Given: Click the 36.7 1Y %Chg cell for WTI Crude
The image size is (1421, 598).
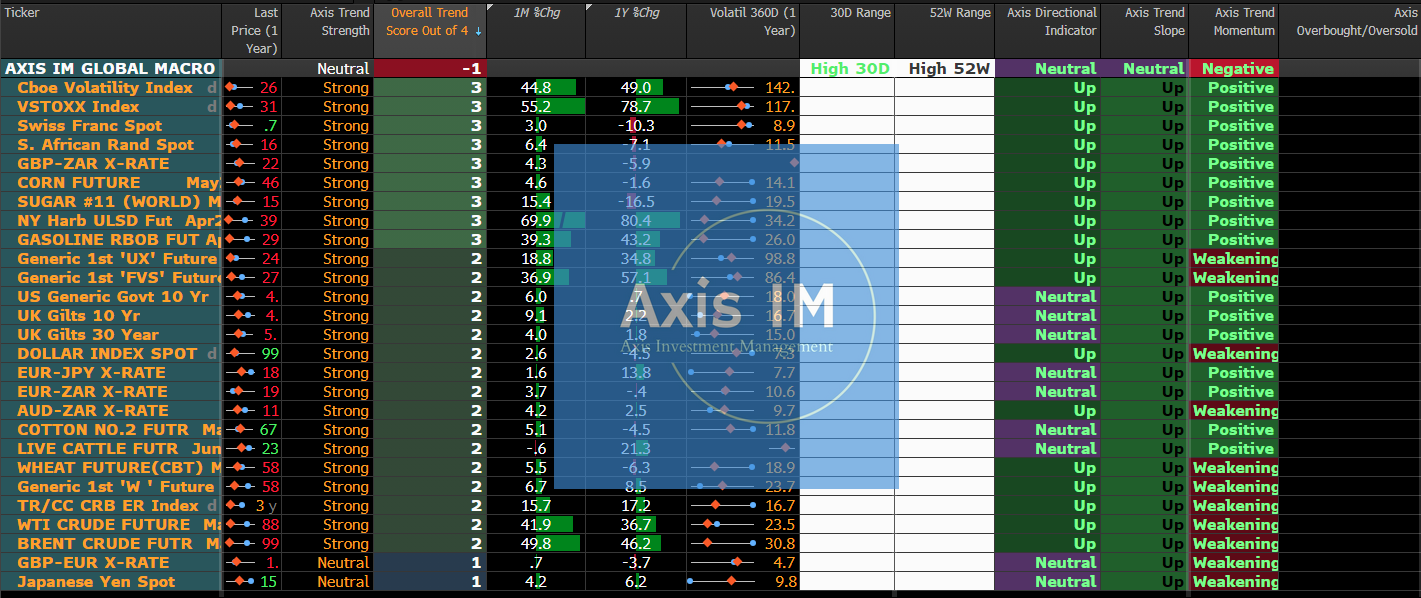Looking at the screenshot, I should pyautogui.click(x=636, y=525).
